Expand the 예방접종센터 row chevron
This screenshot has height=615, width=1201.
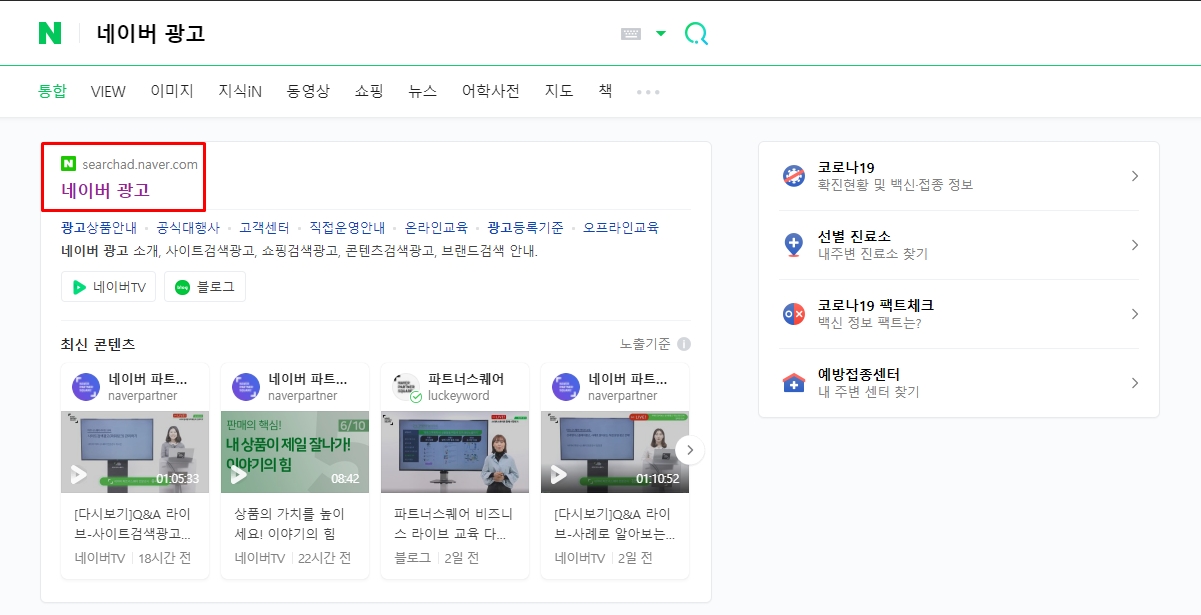click(1135, 383)
